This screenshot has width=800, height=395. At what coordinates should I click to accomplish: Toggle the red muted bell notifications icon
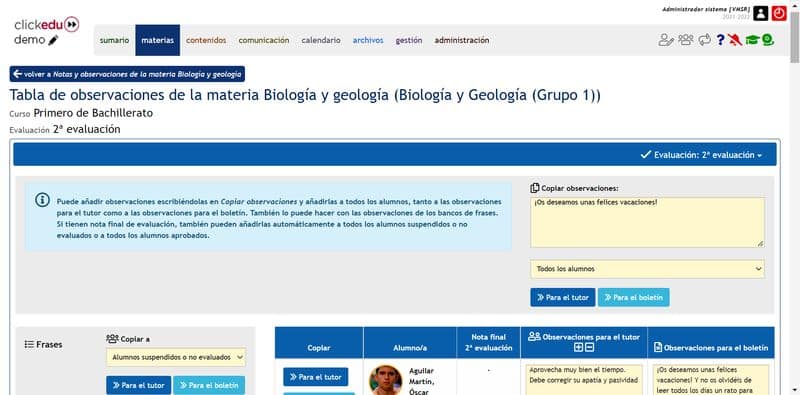[x=735, y=40]
